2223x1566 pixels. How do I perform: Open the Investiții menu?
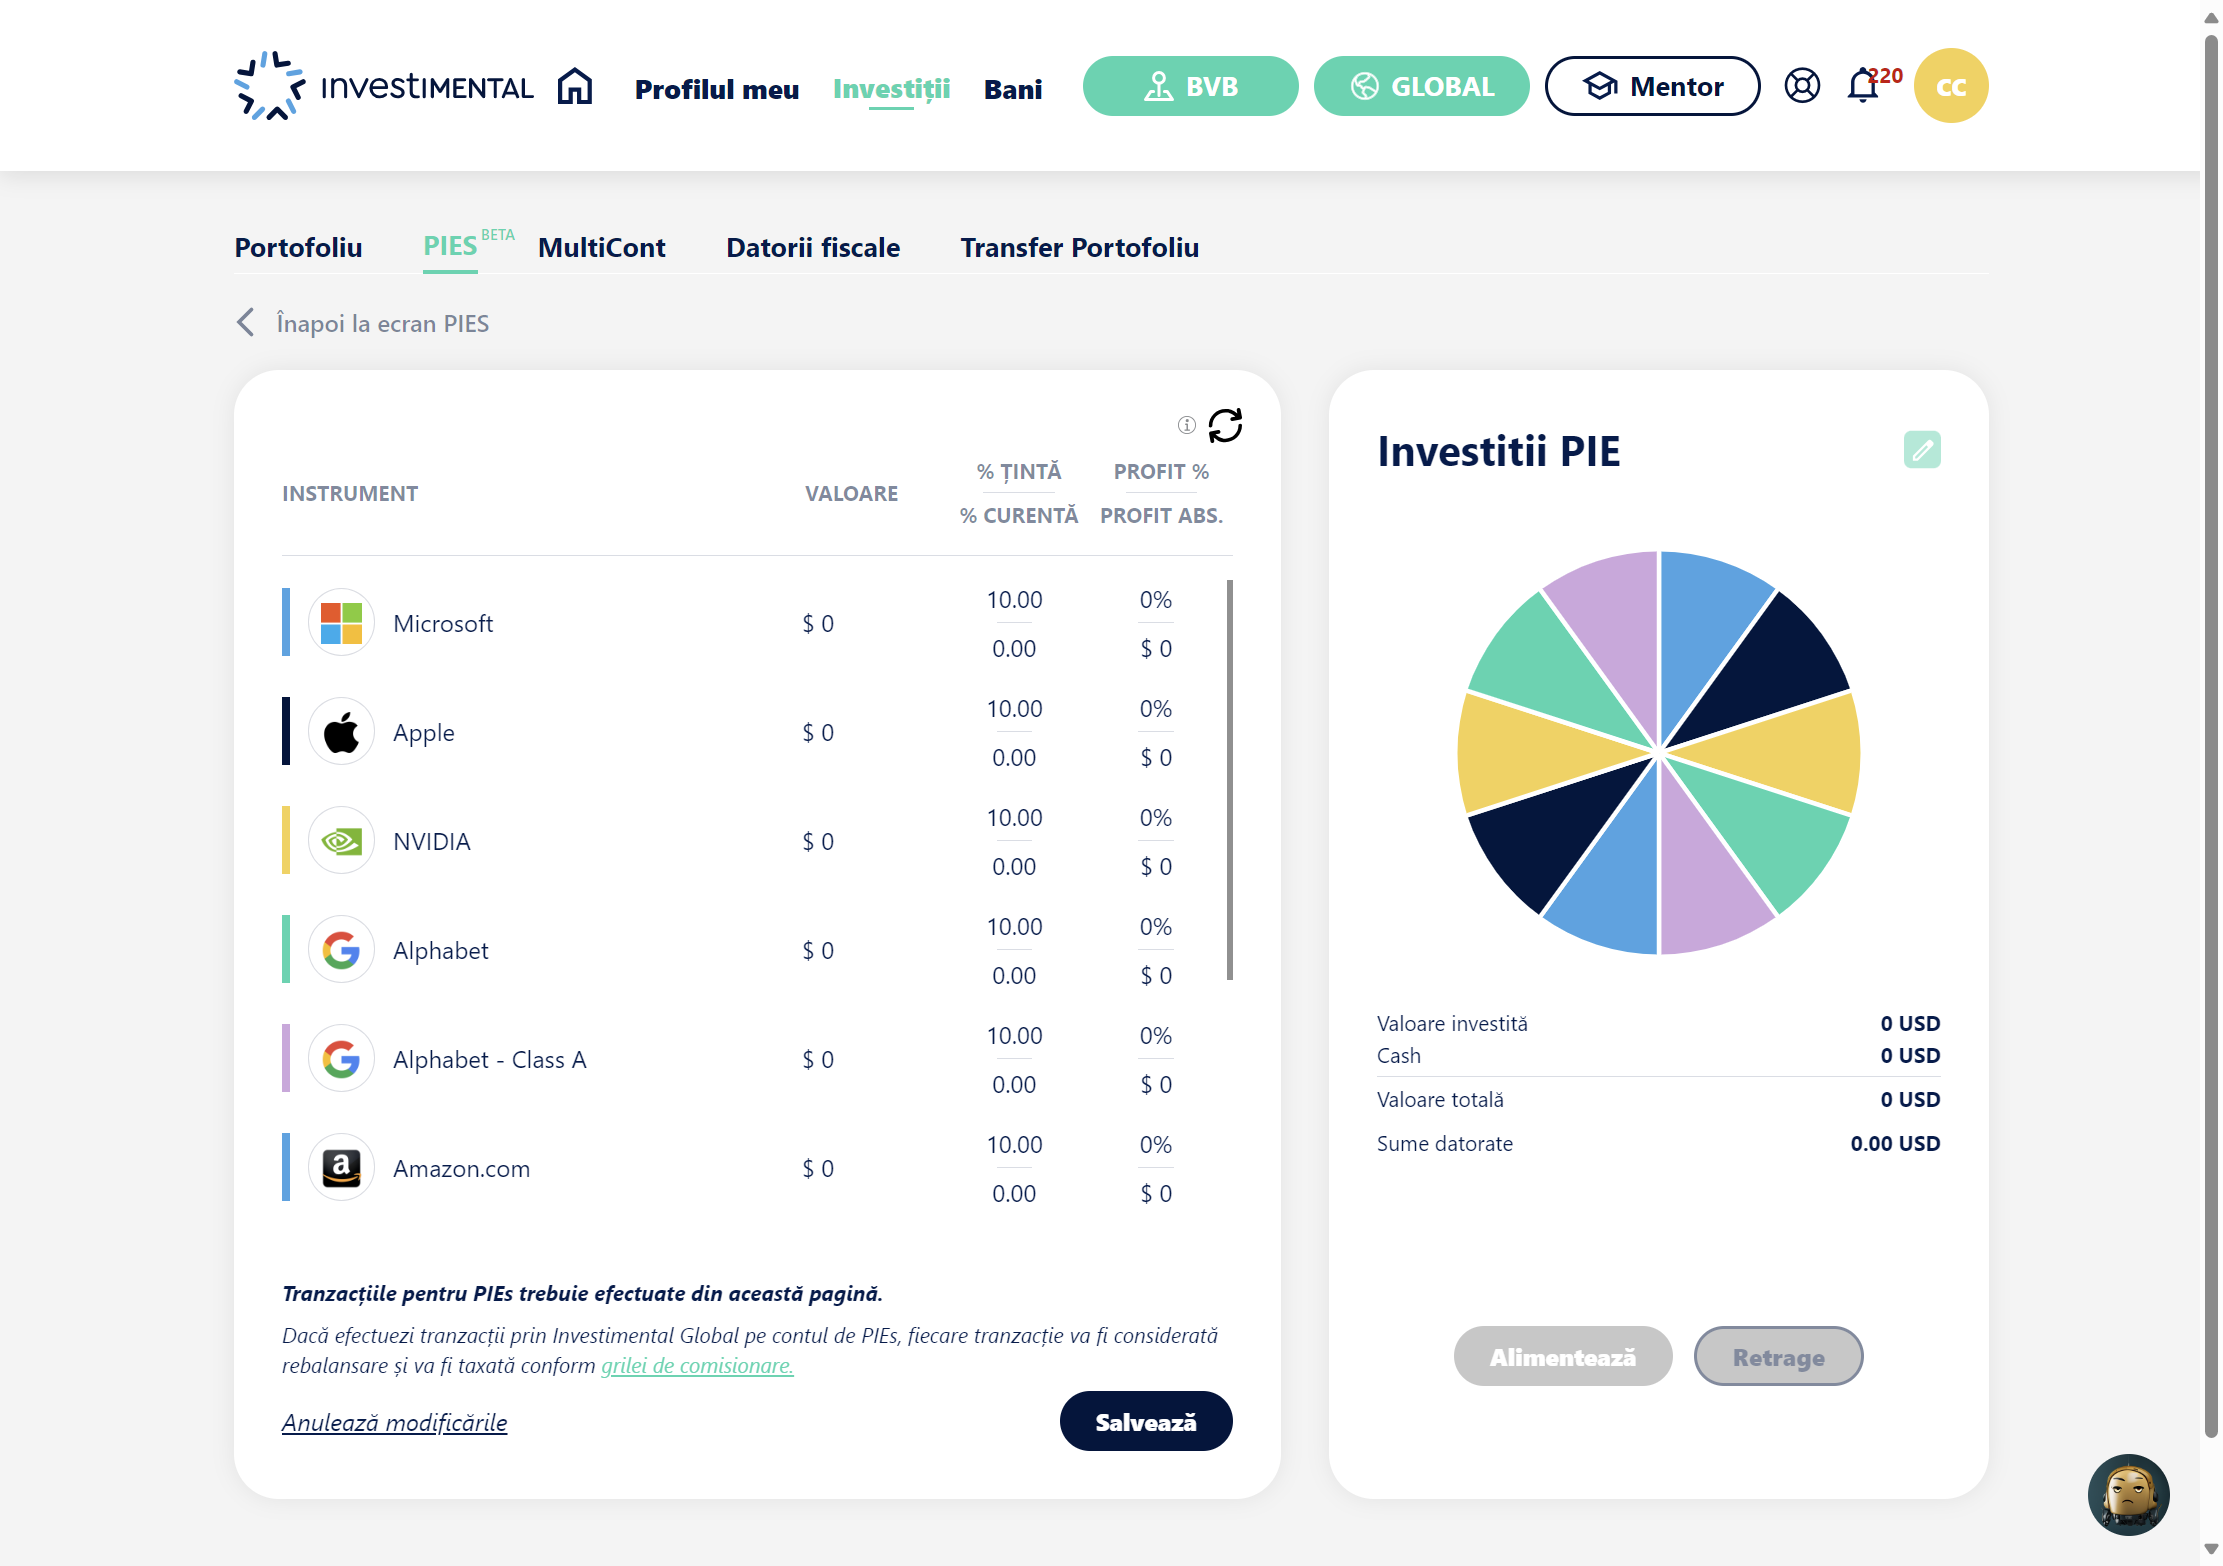pyautogui.click(x=891, y=89)
